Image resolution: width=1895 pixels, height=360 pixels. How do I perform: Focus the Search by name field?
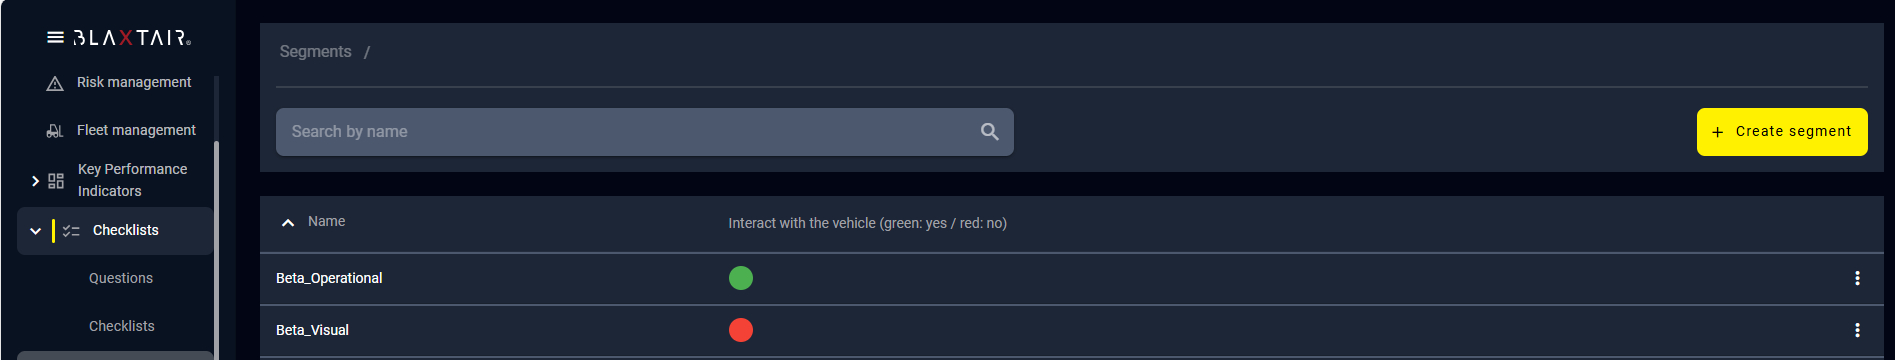click(645, 132)
